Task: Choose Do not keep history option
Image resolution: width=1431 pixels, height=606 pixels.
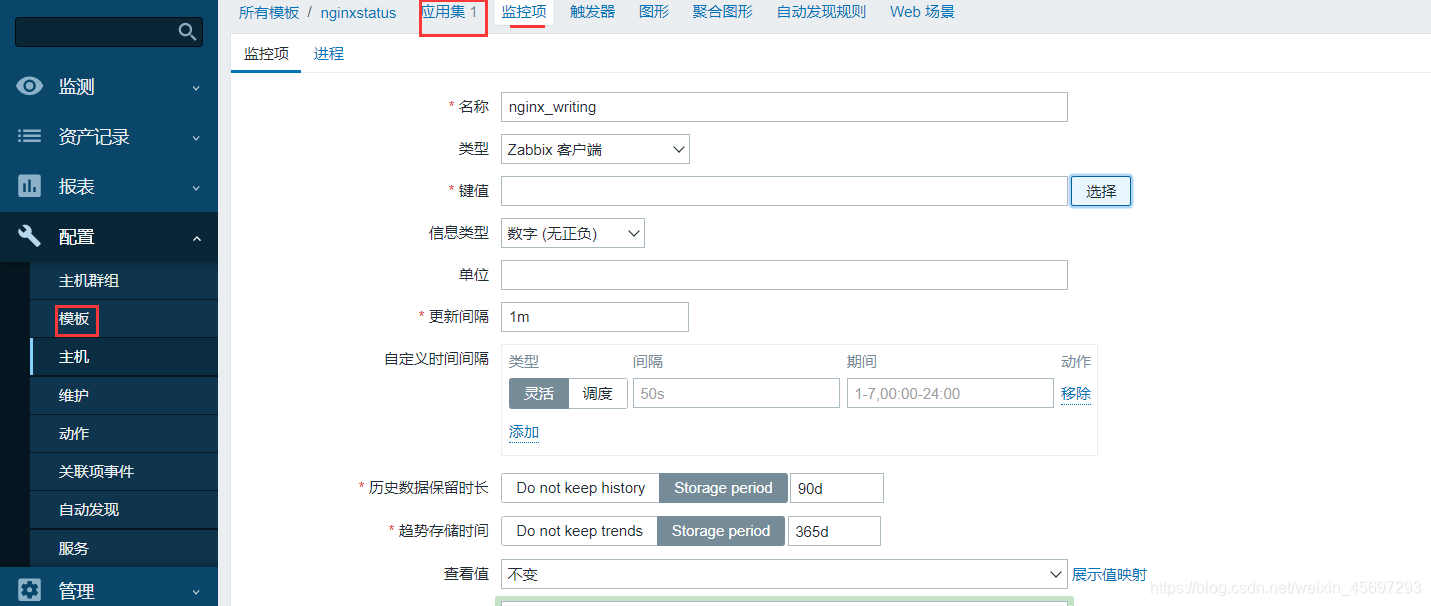Action: [x=580, y=488]
